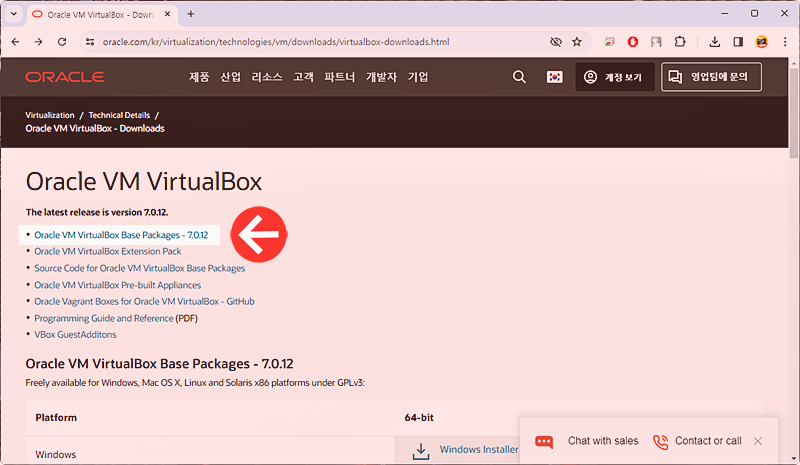
Task: Click Chat with sales
Action: click(603, 440)
